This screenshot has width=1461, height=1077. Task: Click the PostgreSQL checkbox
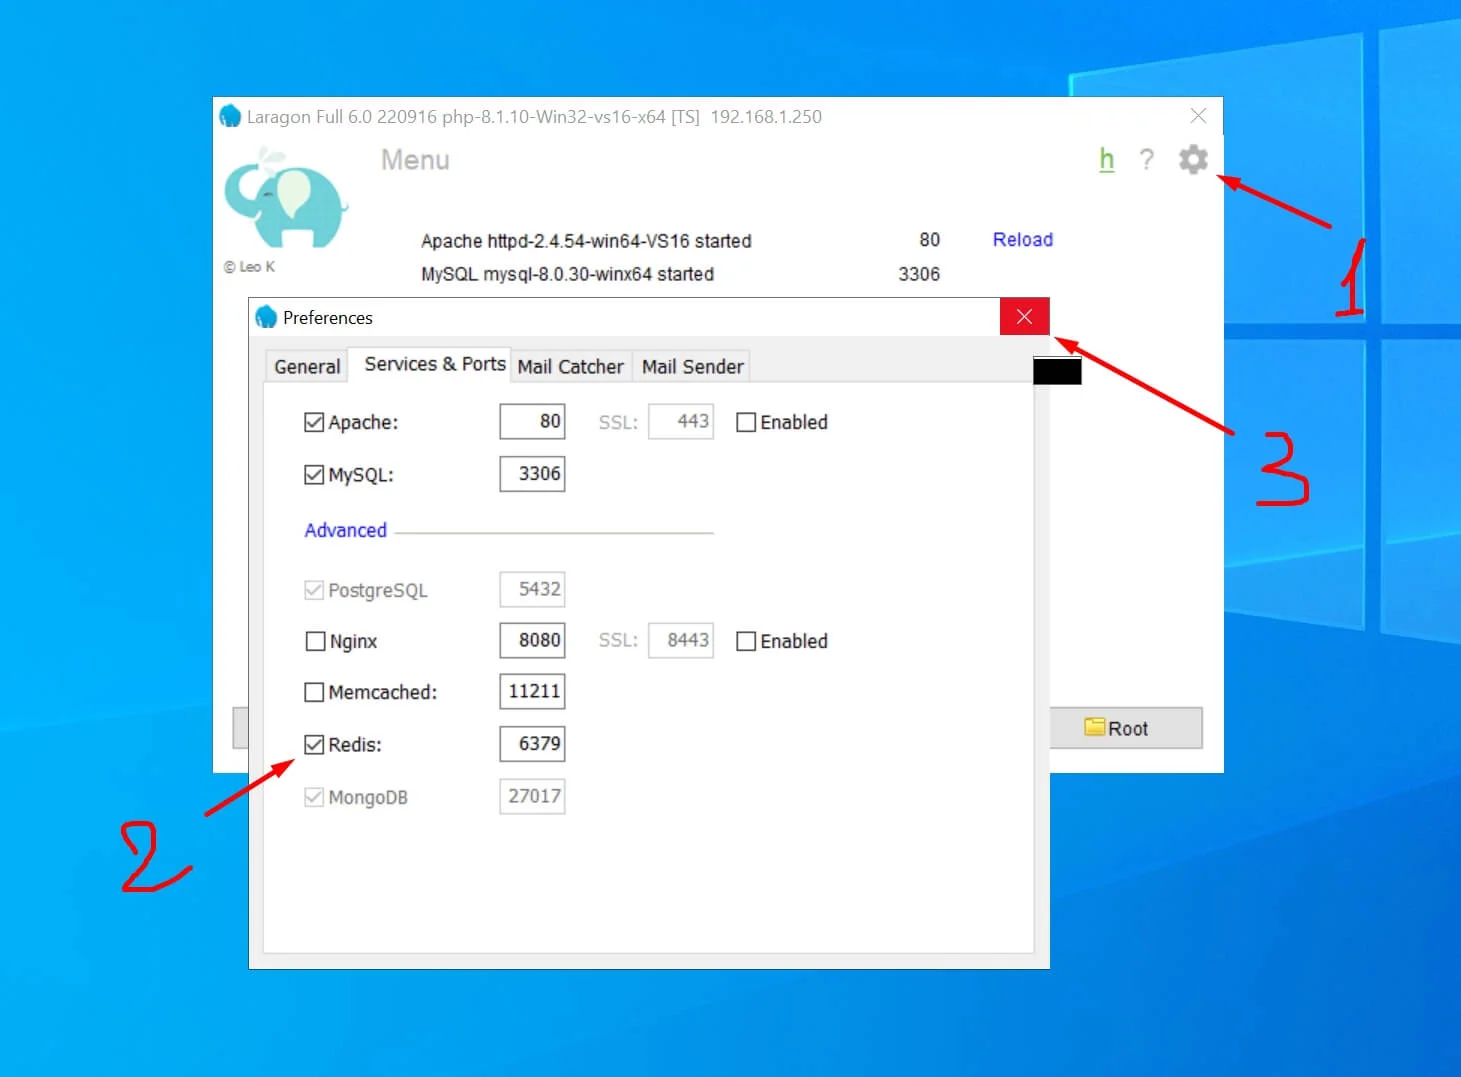(x=314, y=590)
